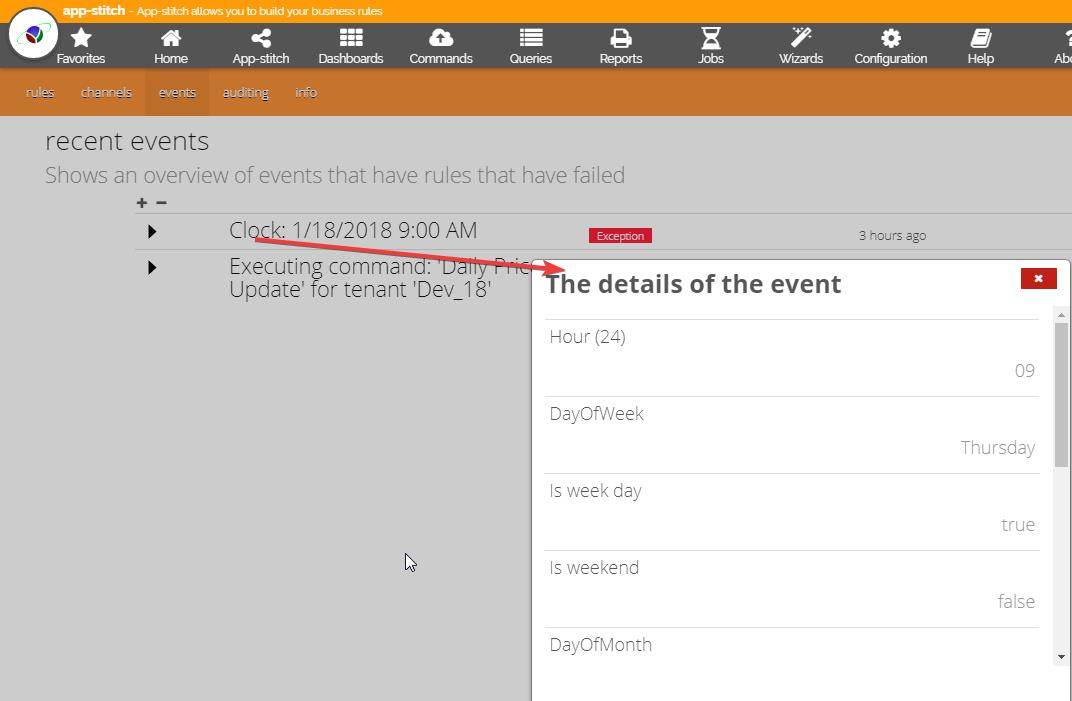The height and width of the screenshot is (701, 1072).
Task: Close the event details panel
Action: click(1038, 279)
